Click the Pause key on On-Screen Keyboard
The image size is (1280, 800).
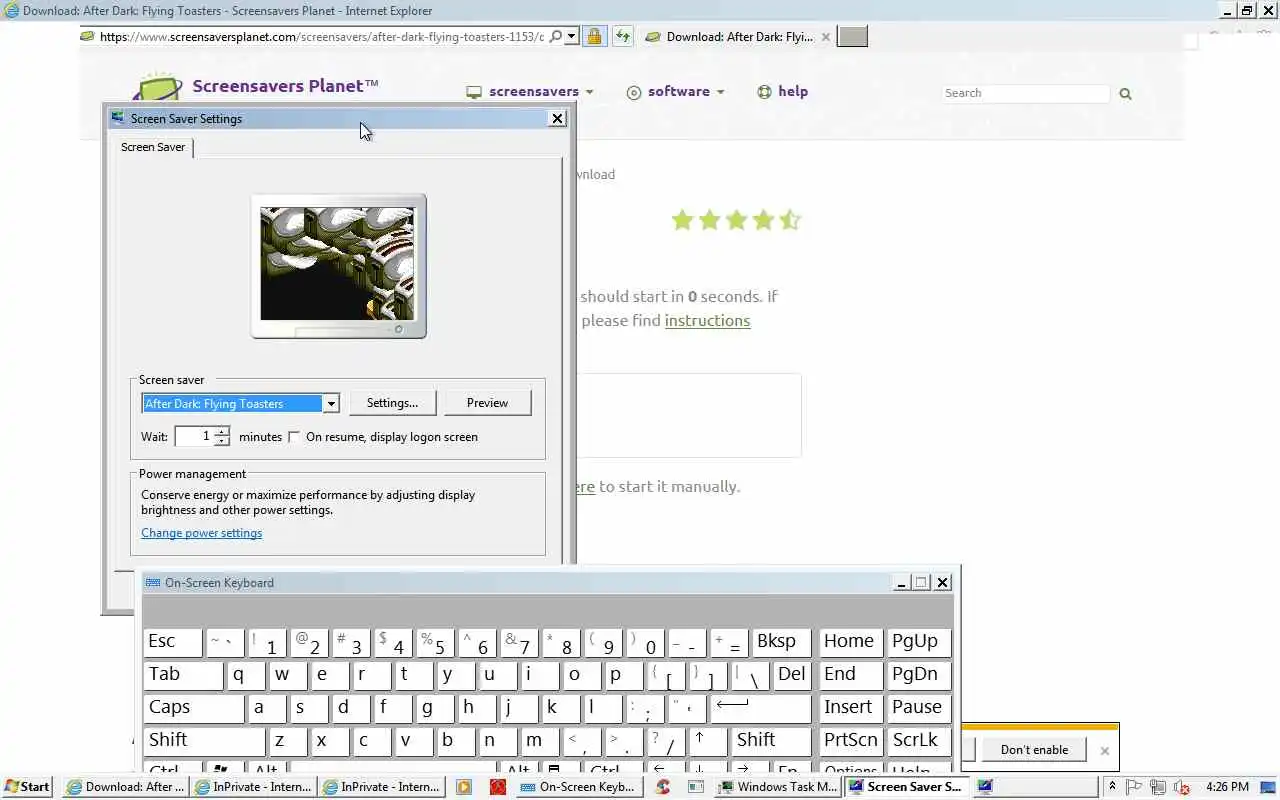tap(918, 708)
